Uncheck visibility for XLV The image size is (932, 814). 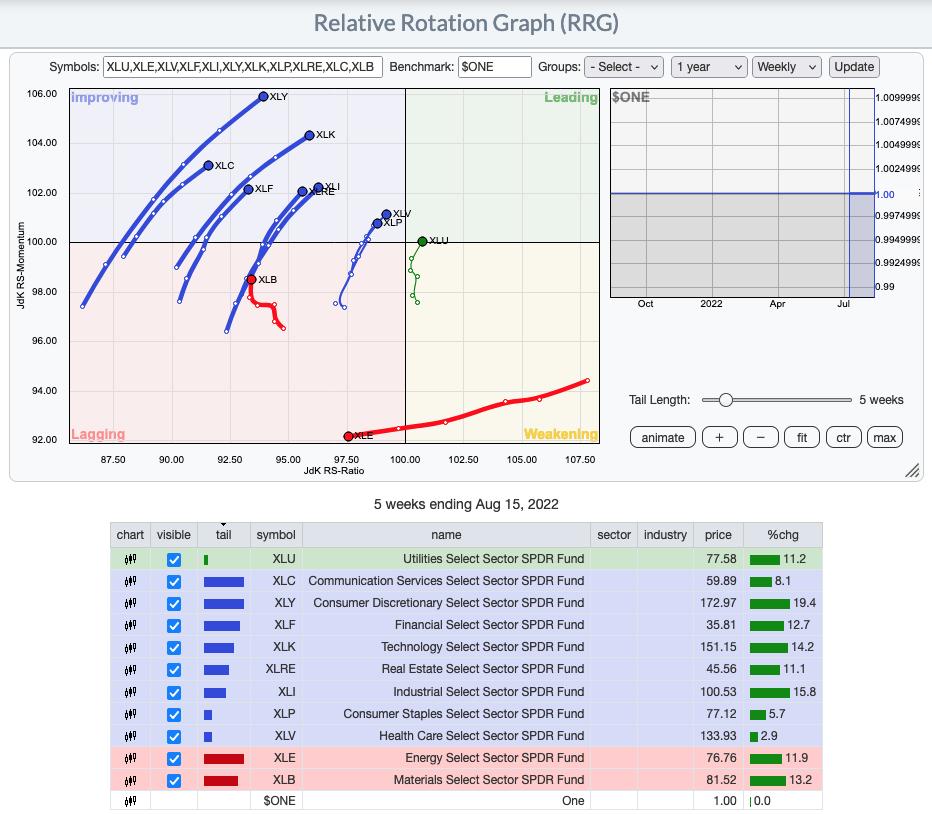pos(174,737)
